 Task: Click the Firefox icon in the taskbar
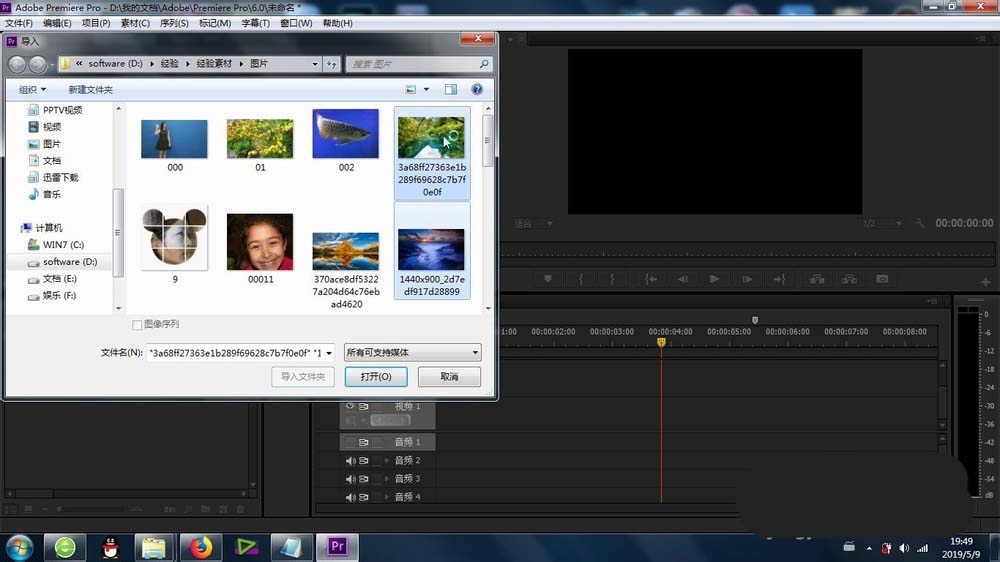coord(202,547)
